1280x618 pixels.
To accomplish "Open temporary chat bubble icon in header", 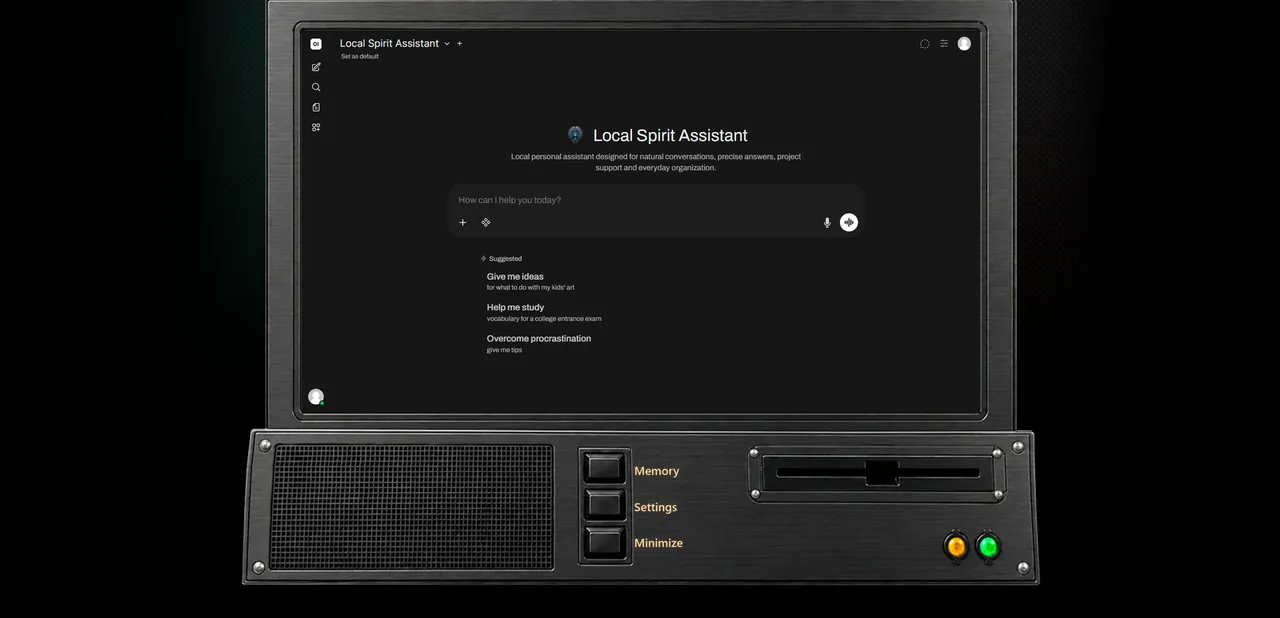I will [x=925, y=43].
